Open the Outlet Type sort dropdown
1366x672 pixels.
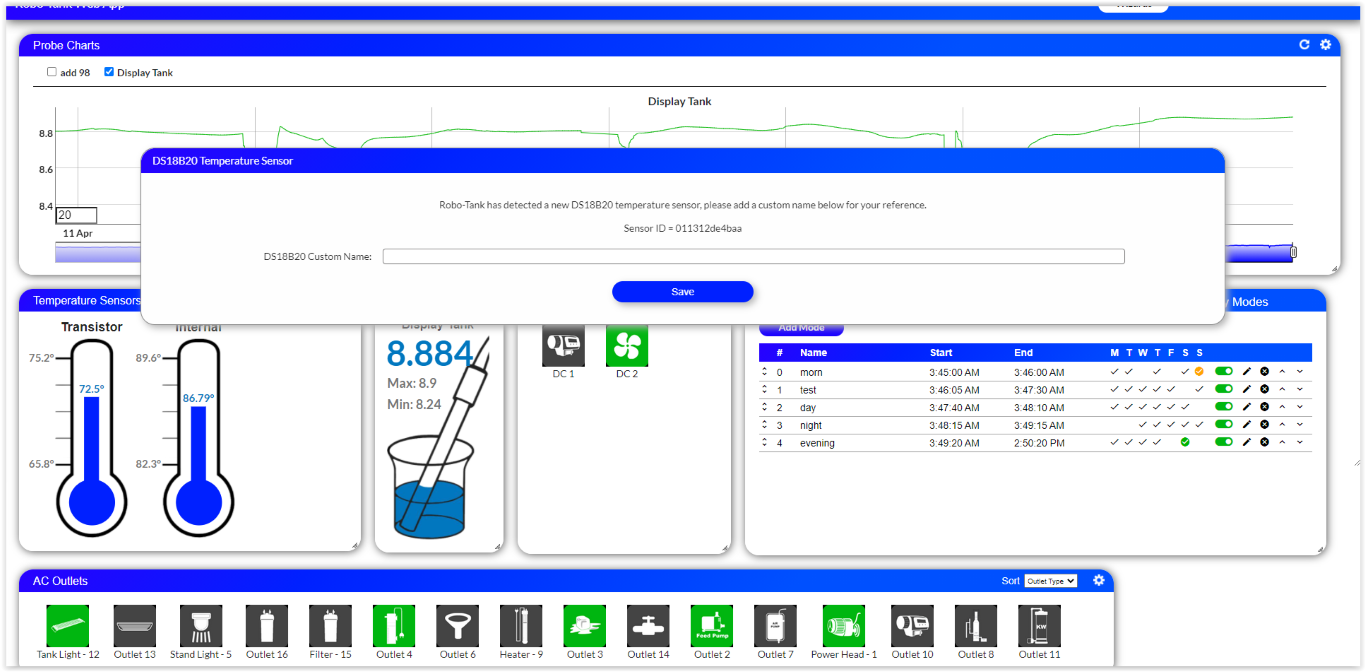coord(1050,581)
